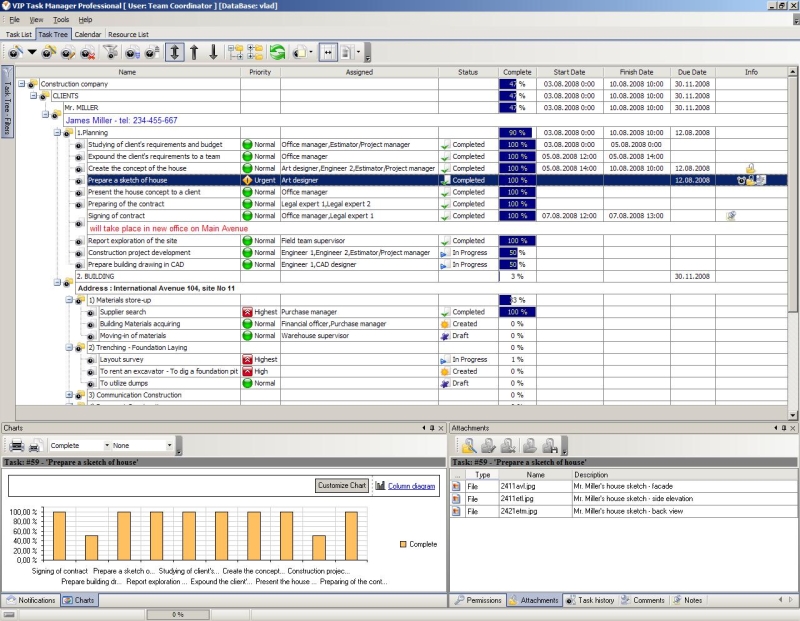Click the green refresh icon
This screenshot has width=800, height=621.
click(277, 52)
